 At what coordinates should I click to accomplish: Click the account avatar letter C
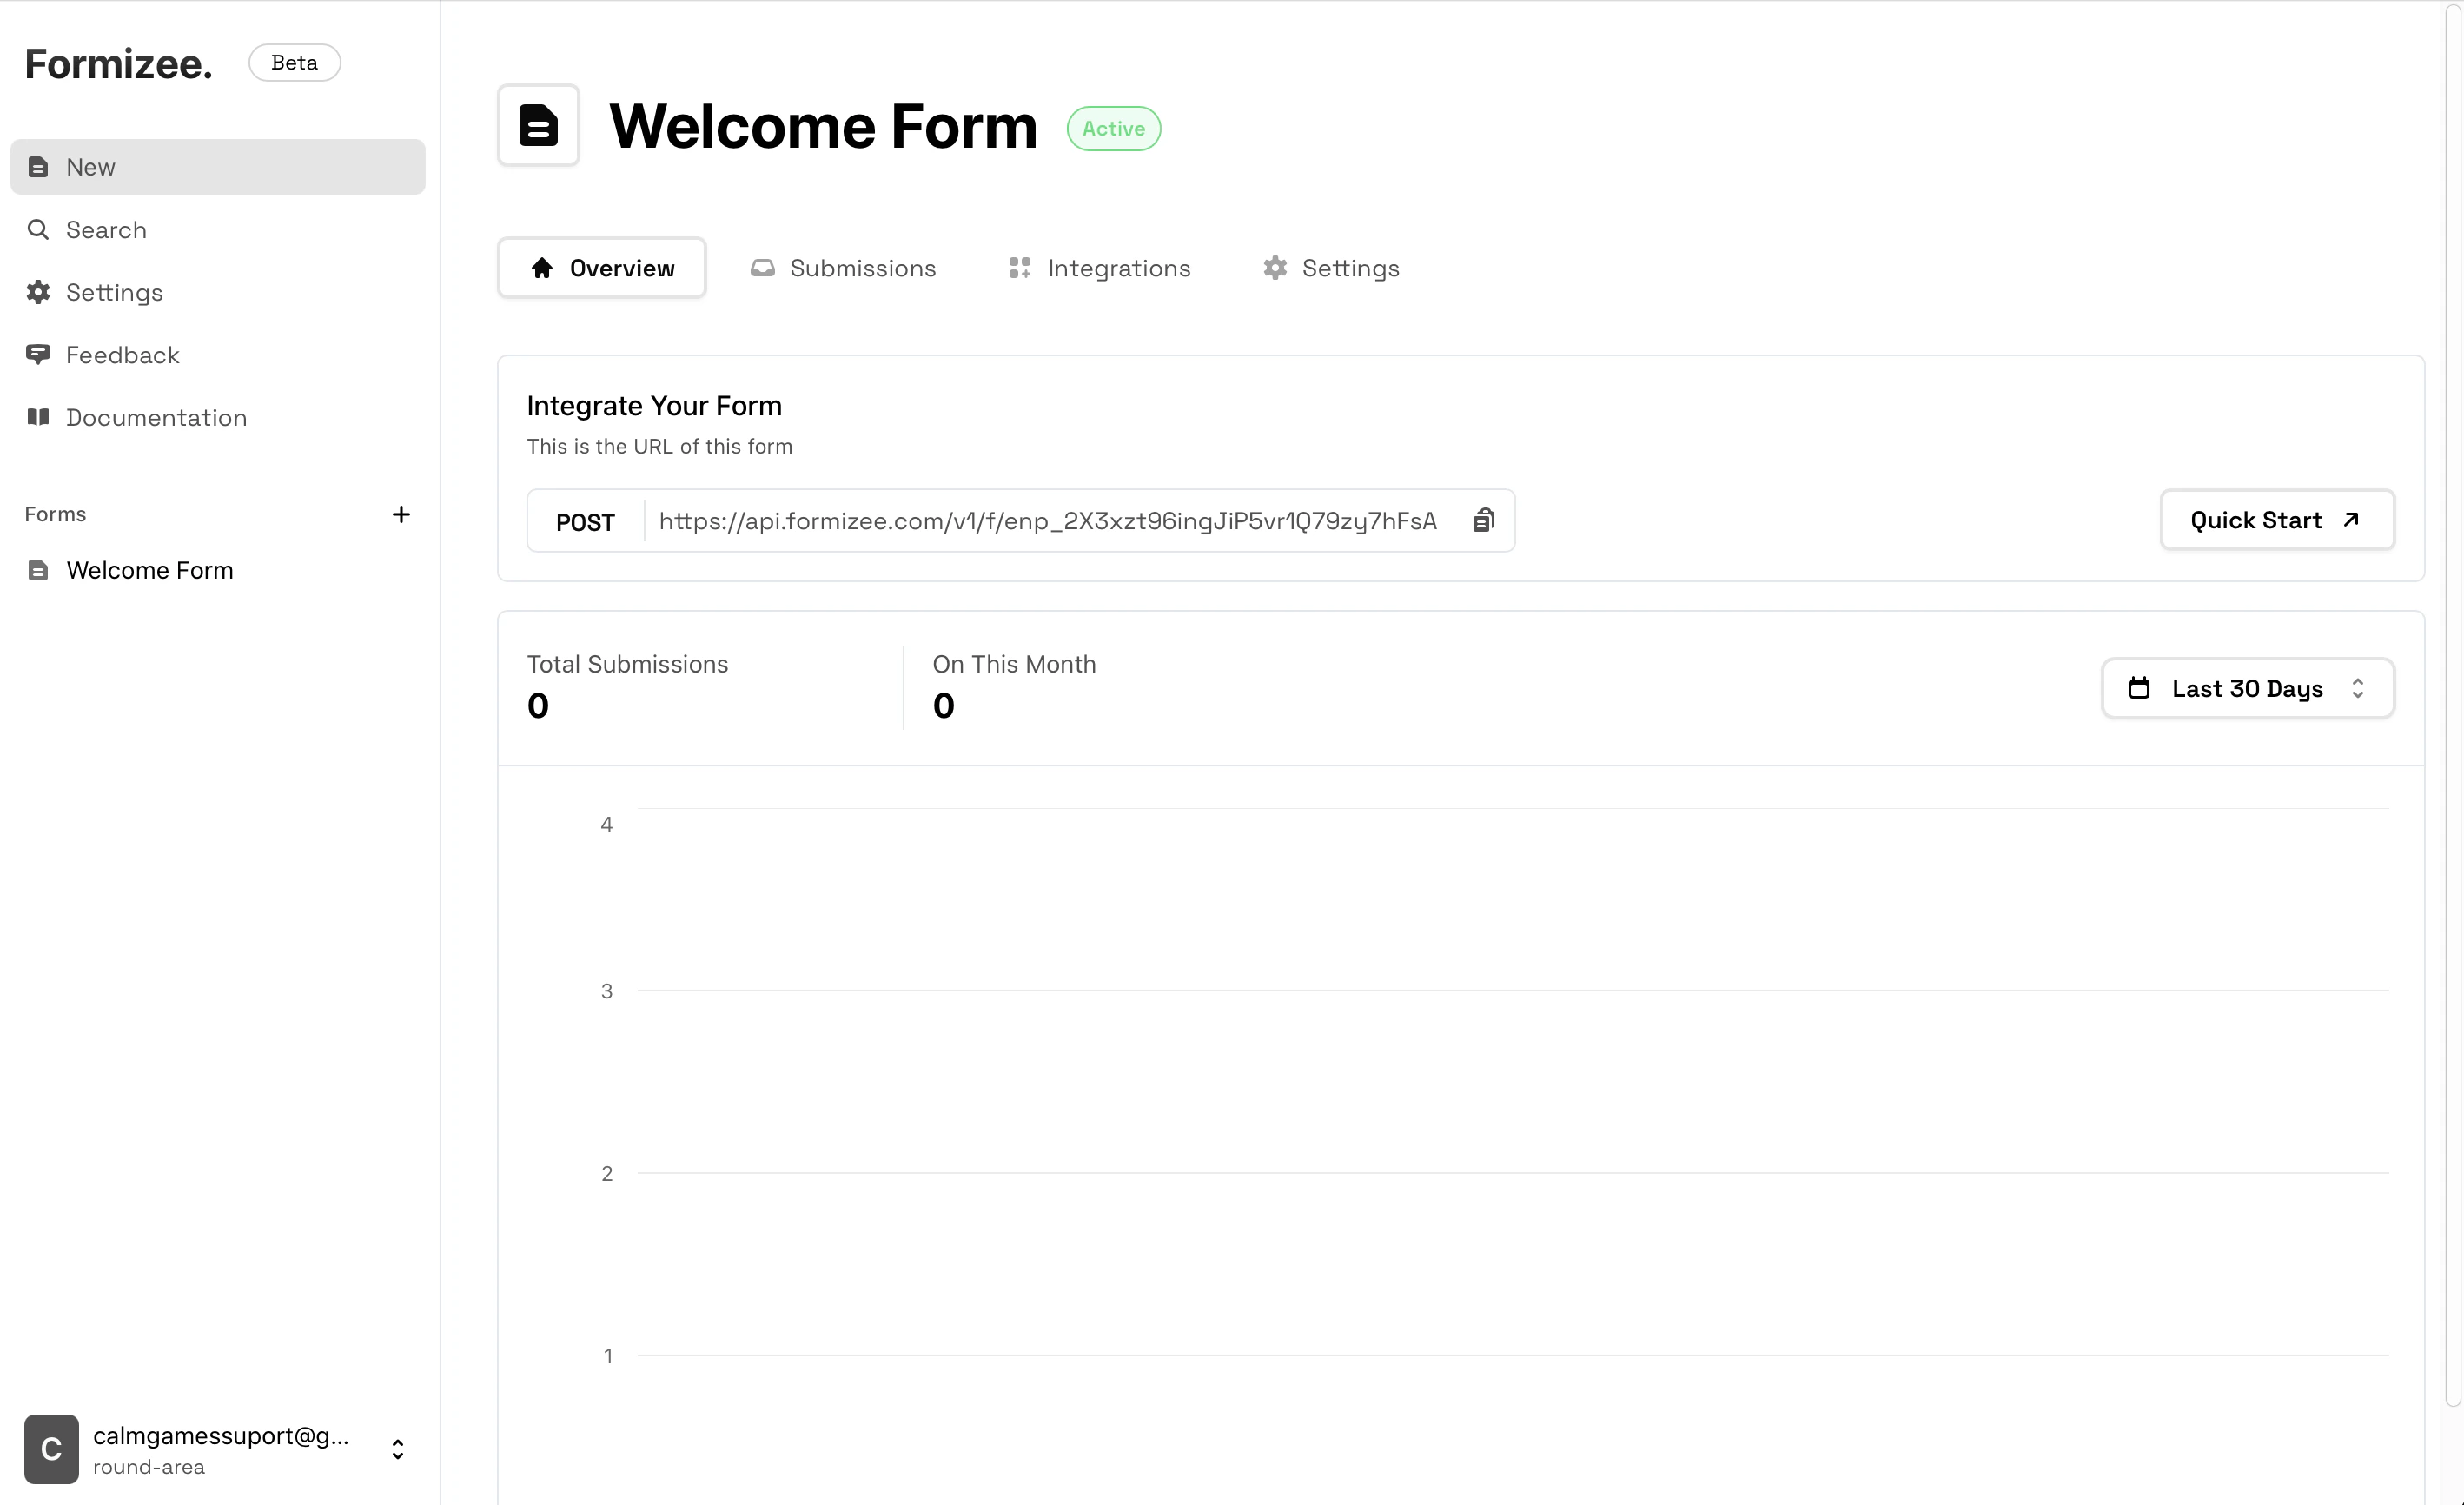tap(52, 1449)
